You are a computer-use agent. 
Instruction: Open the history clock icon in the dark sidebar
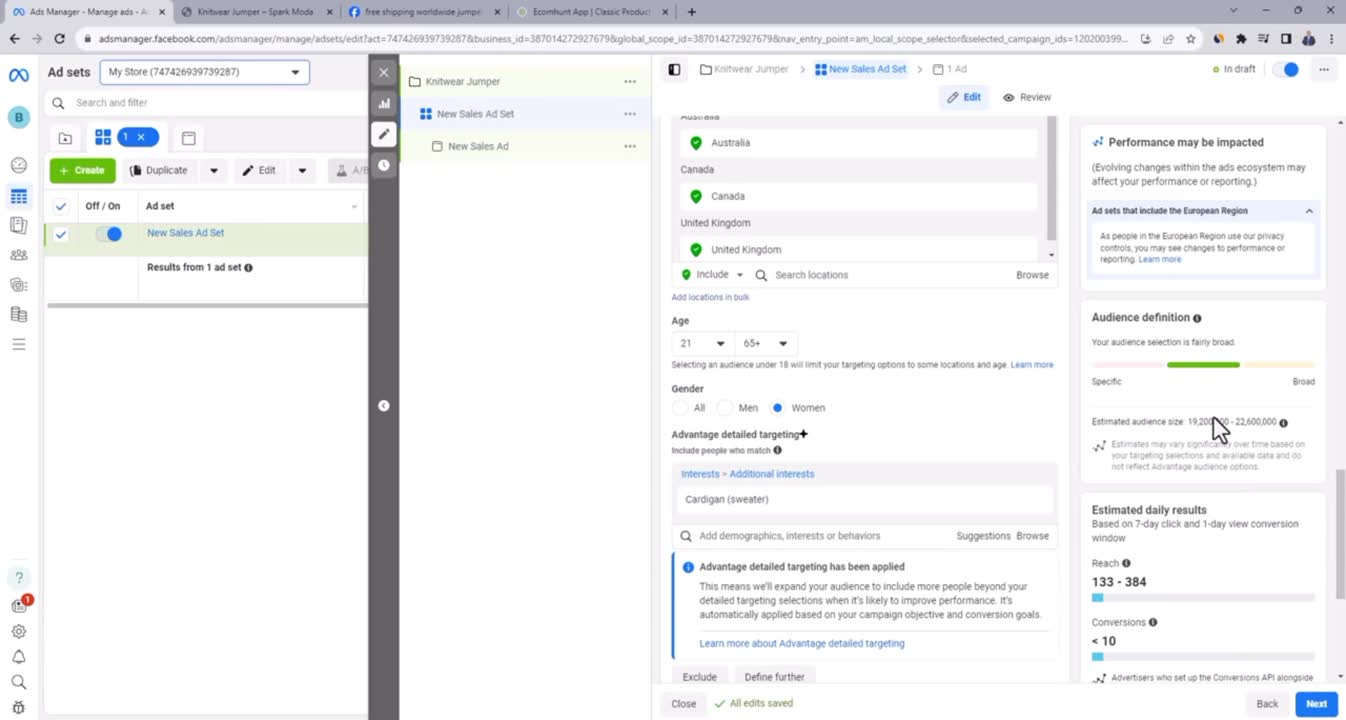tap(384, 165)
